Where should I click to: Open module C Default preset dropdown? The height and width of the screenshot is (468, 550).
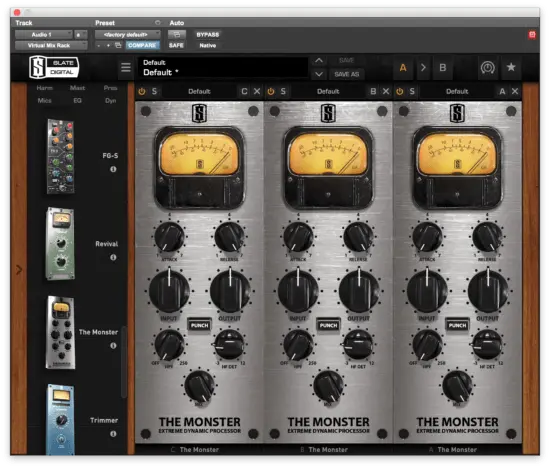(x=199, y=92)
